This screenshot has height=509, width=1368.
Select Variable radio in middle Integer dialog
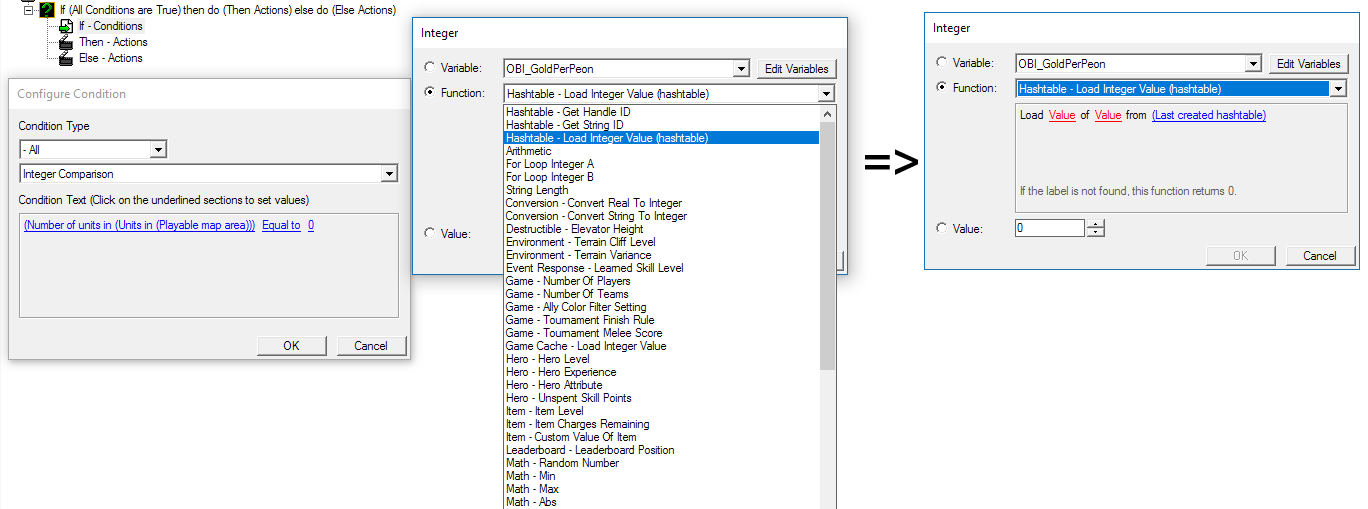[x=431, y=68]
